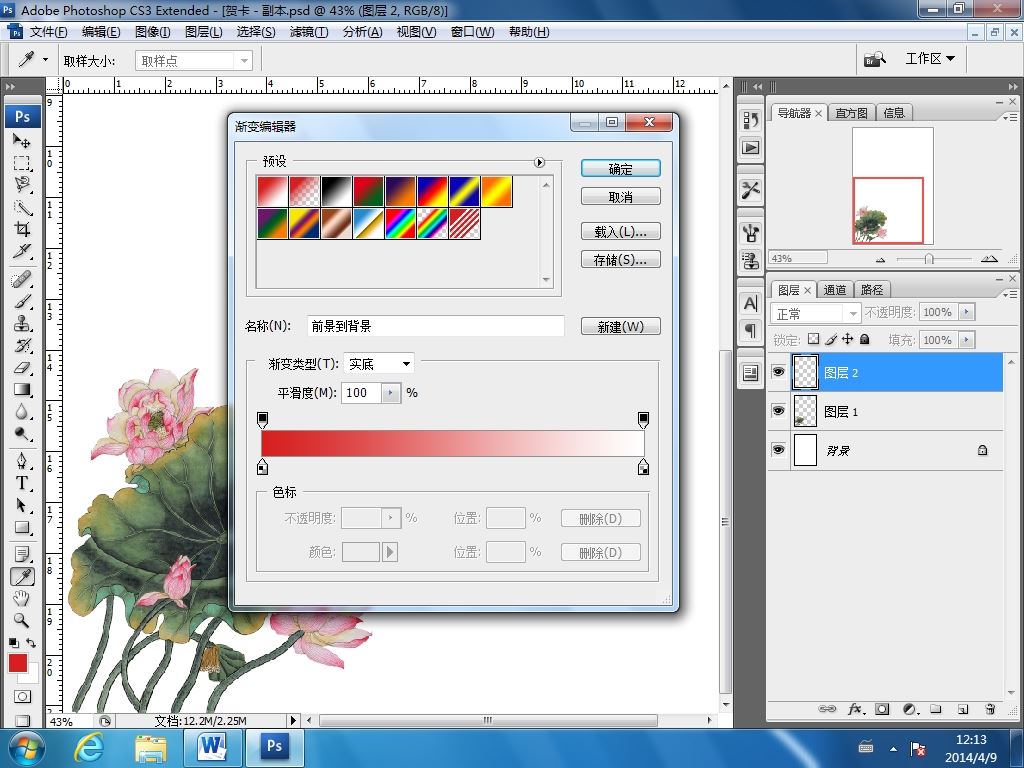The image size is (1024, 768).
Task: Select left color stop below gradient bar
Action: (263, 467)
